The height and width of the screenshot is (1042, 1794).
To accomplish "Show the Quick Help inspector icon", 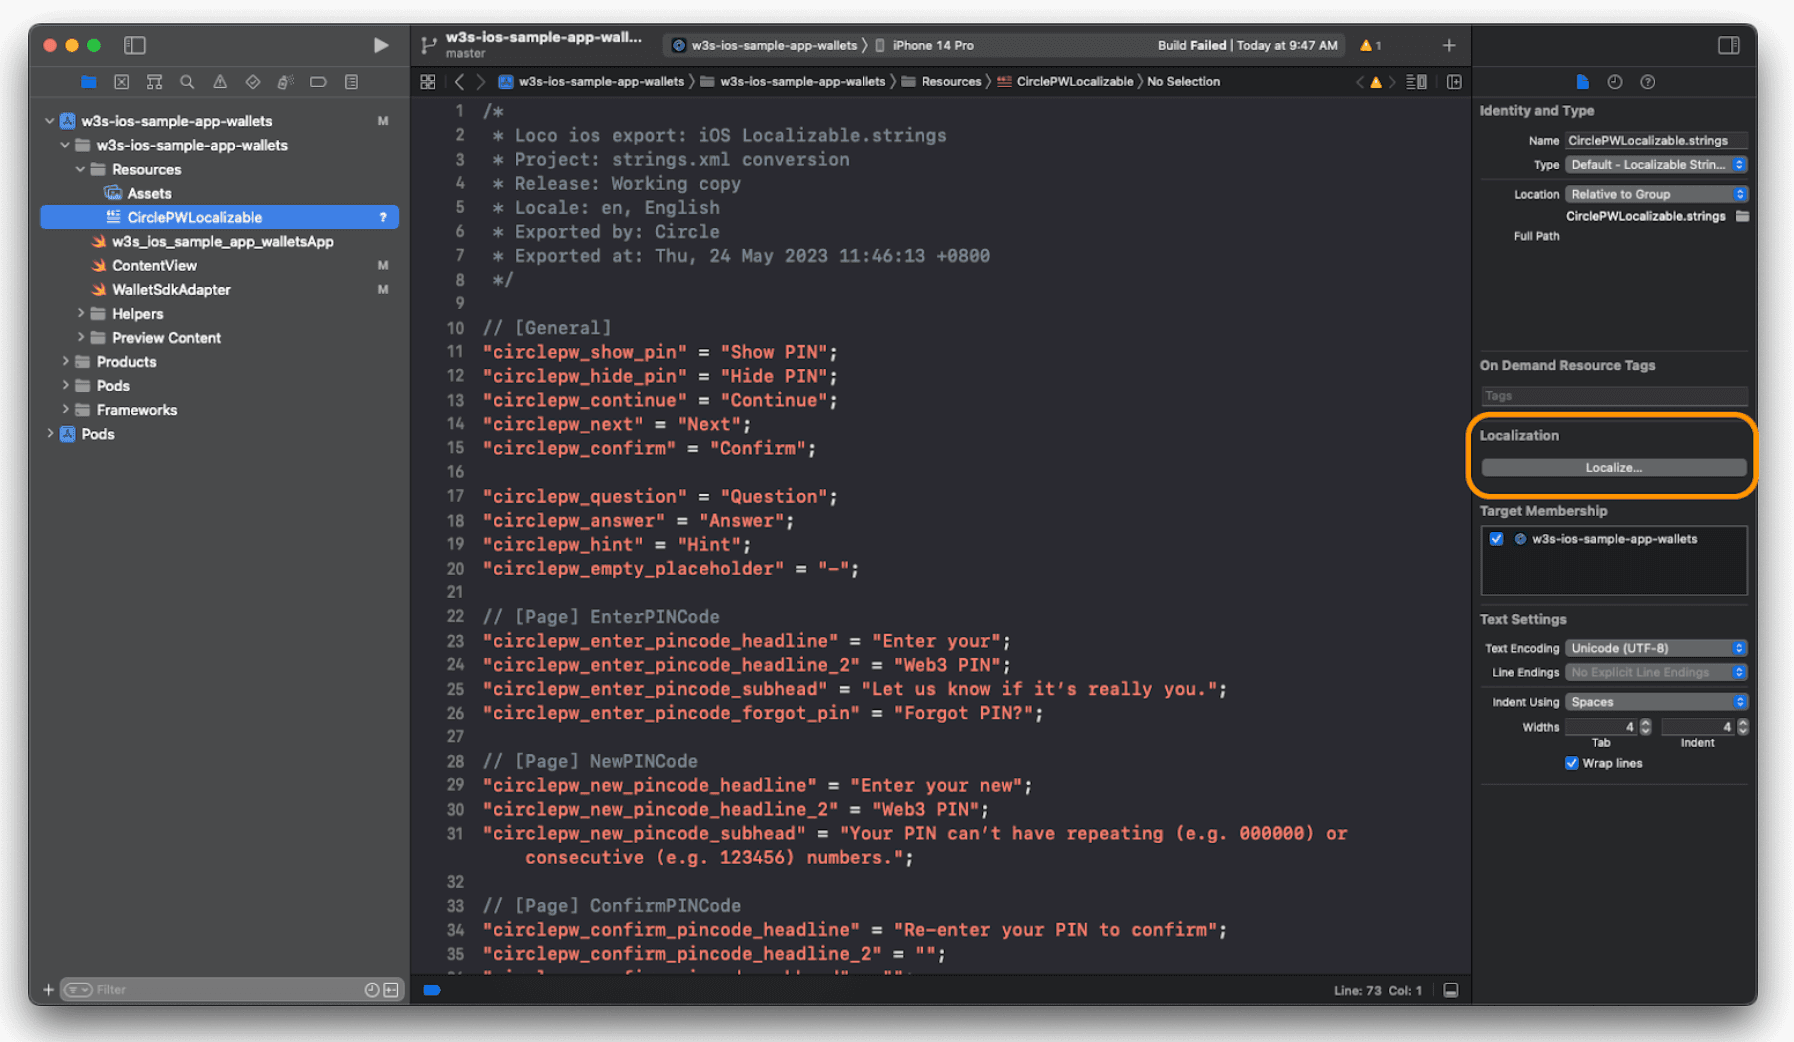I will 1647,82.
